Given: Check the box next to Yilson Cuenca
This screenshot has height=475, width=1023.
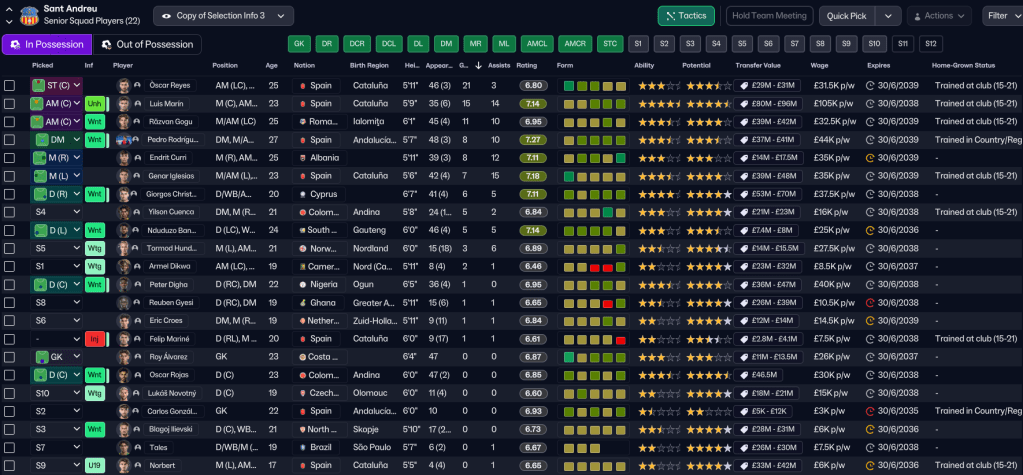Looking at the screenshot, I should (10, 212).
